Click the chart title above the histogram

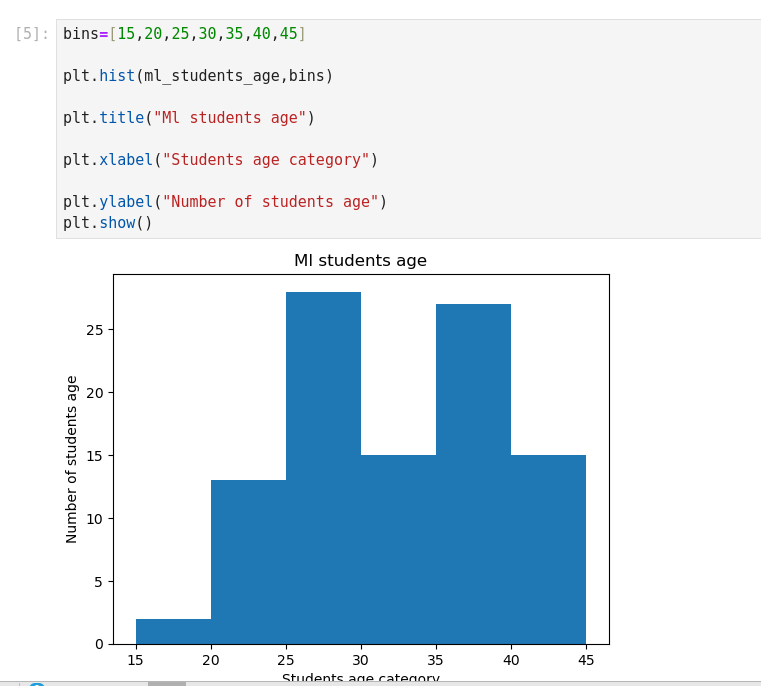(x=360, y=261)
